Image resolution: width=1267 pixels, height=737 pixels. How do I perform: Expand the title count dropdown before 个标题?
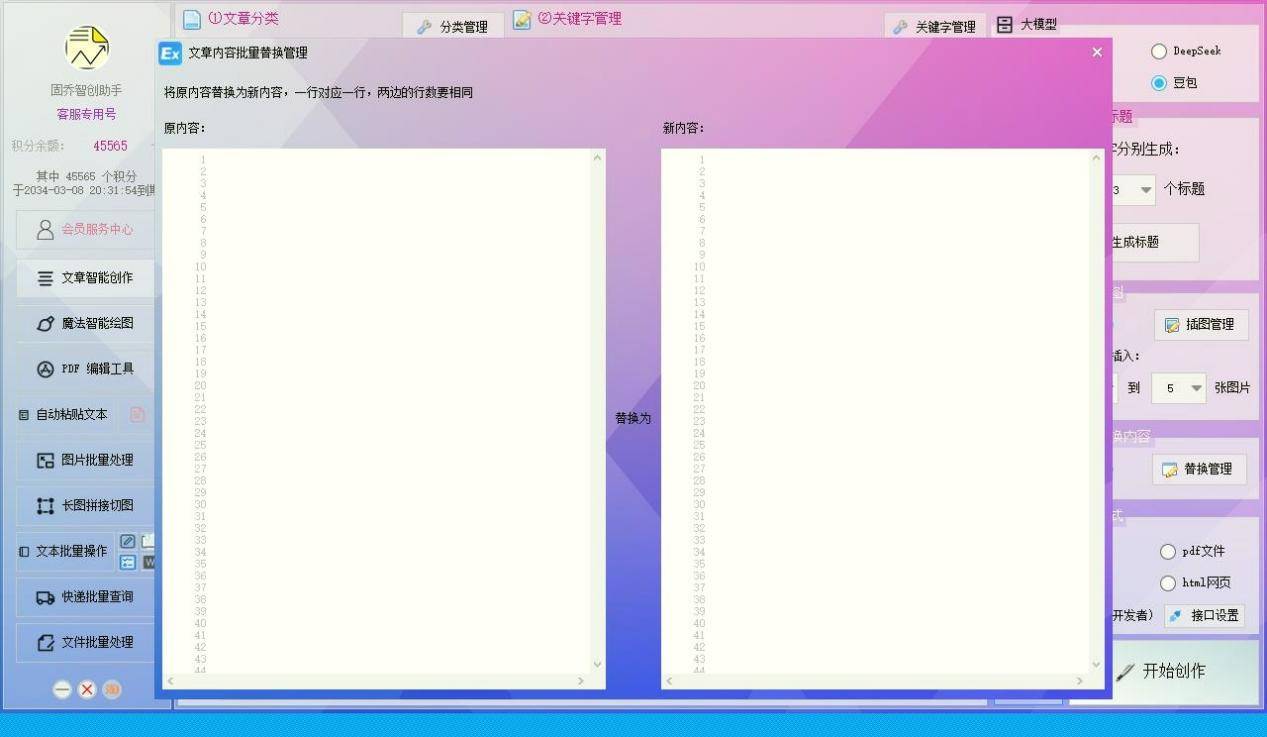(x=1145, y=189)
